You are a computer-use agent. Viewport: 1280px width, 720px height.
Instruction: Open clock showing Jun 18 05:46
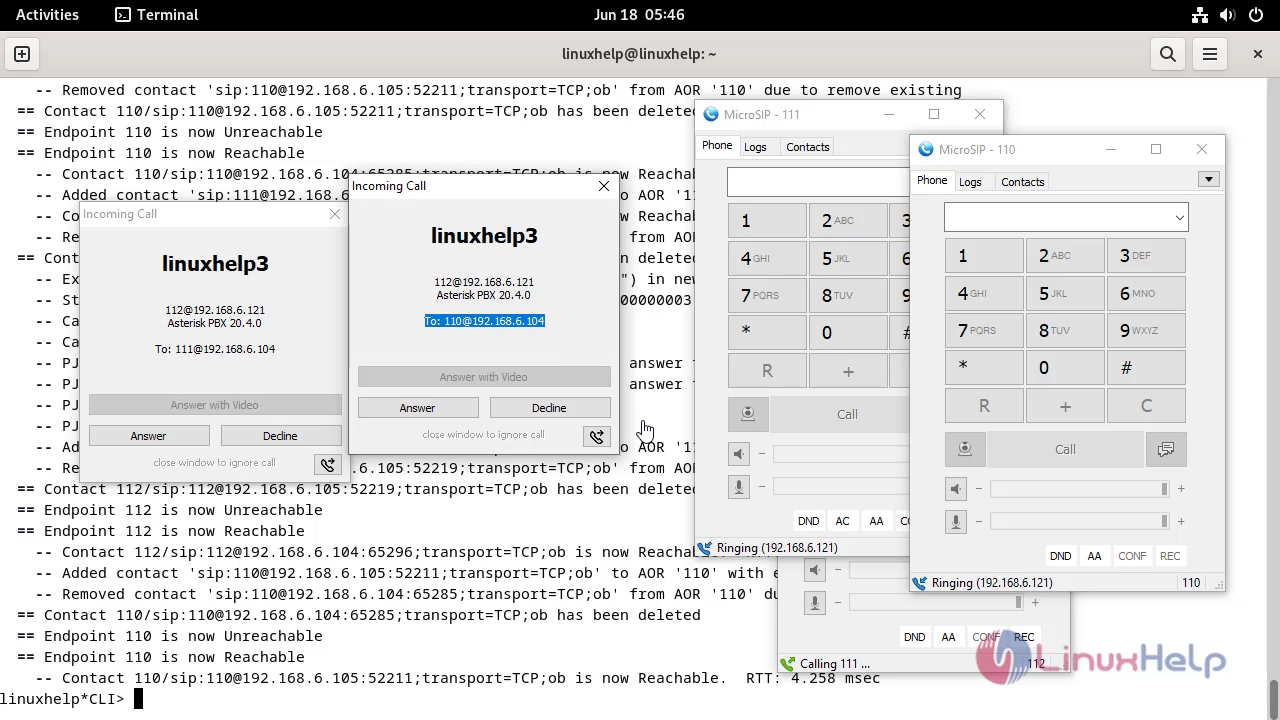pos(639,15)
